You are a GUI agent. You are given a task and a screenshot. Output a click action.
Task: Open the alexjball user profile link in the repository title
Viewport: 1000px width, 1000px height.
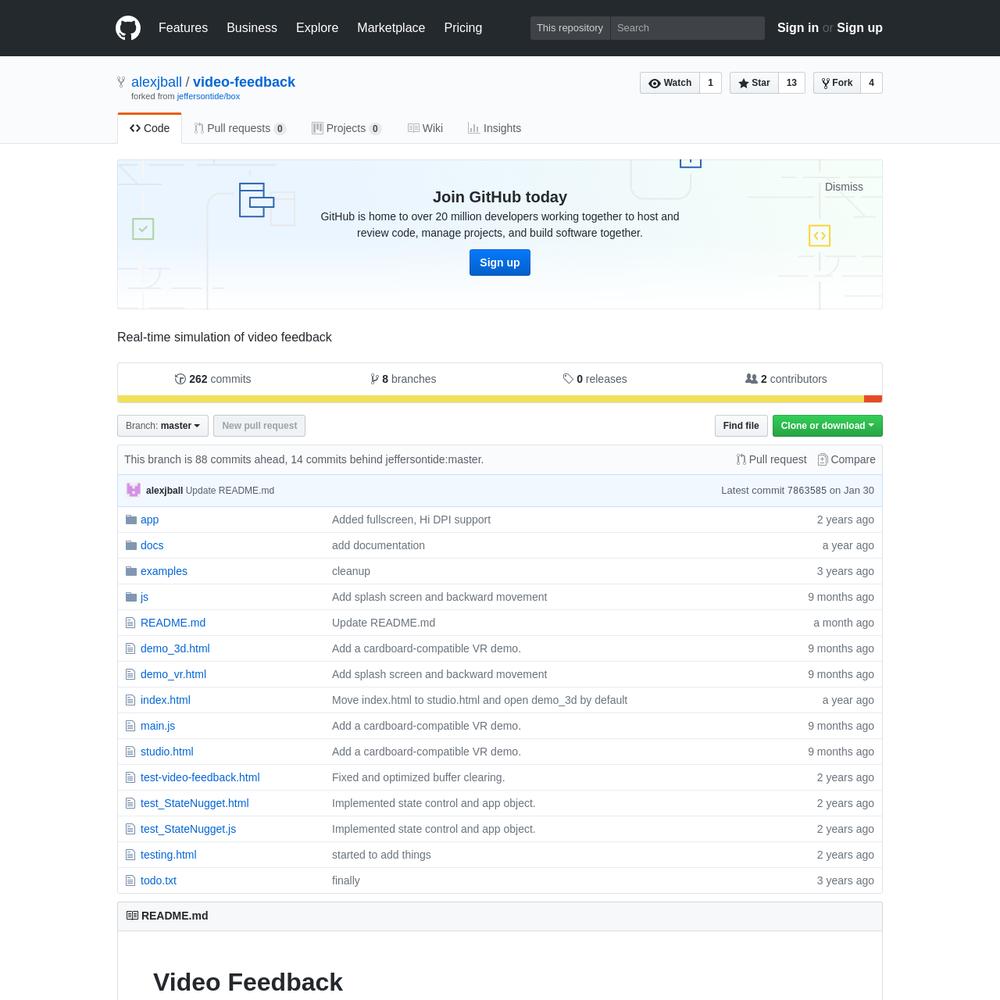point(156,82)
